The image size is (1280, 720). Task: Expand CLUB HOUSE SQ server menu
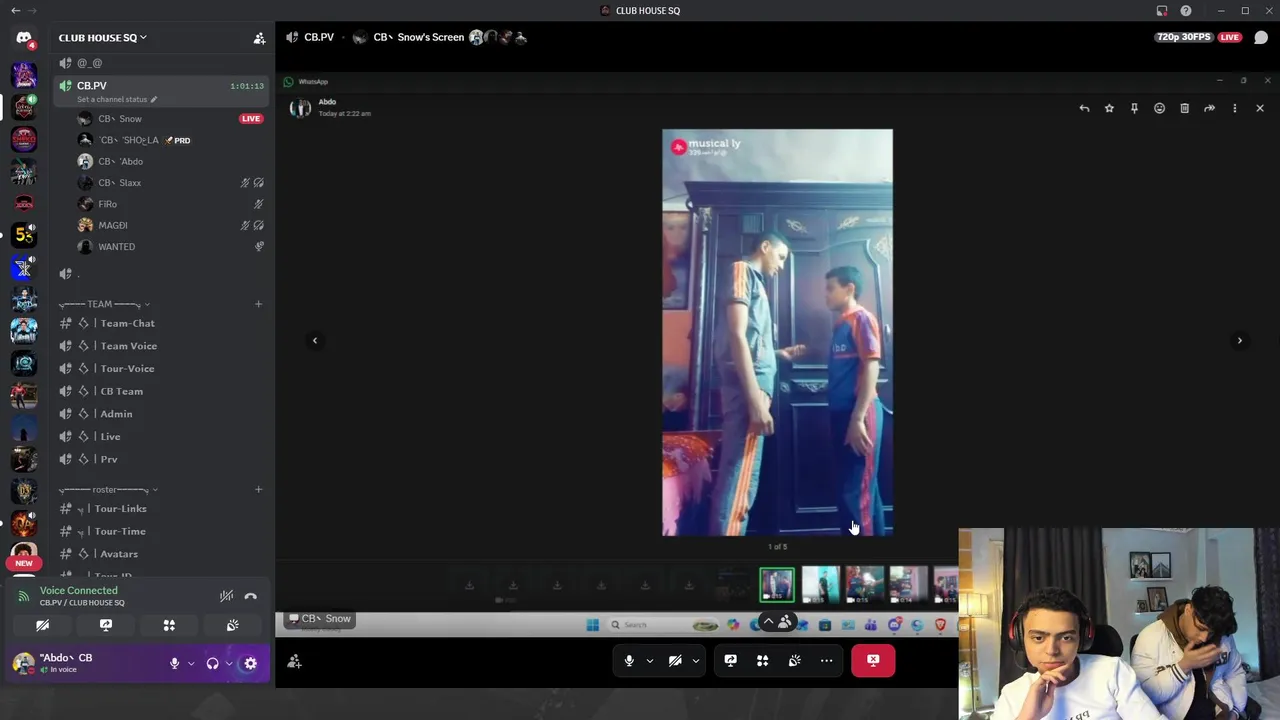tap(102, 38)
